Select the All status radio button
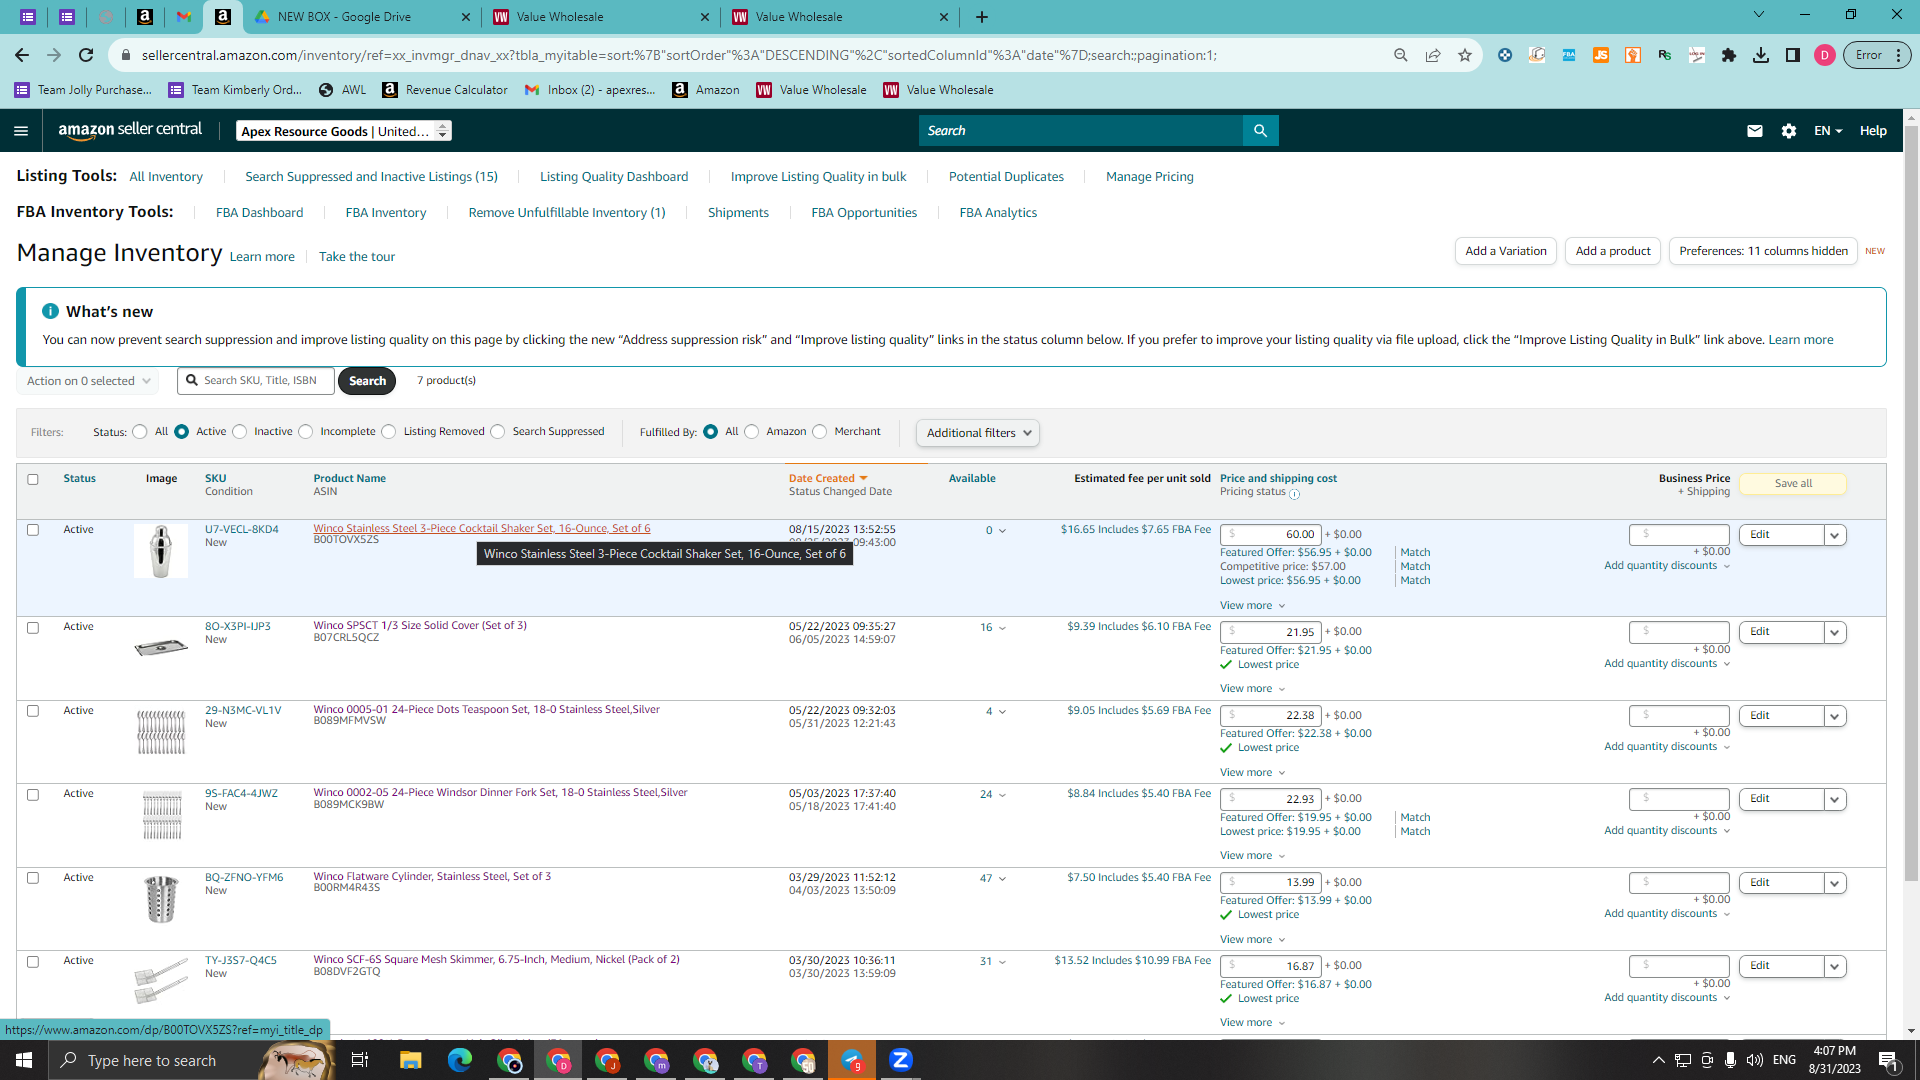 pos(140,432)
